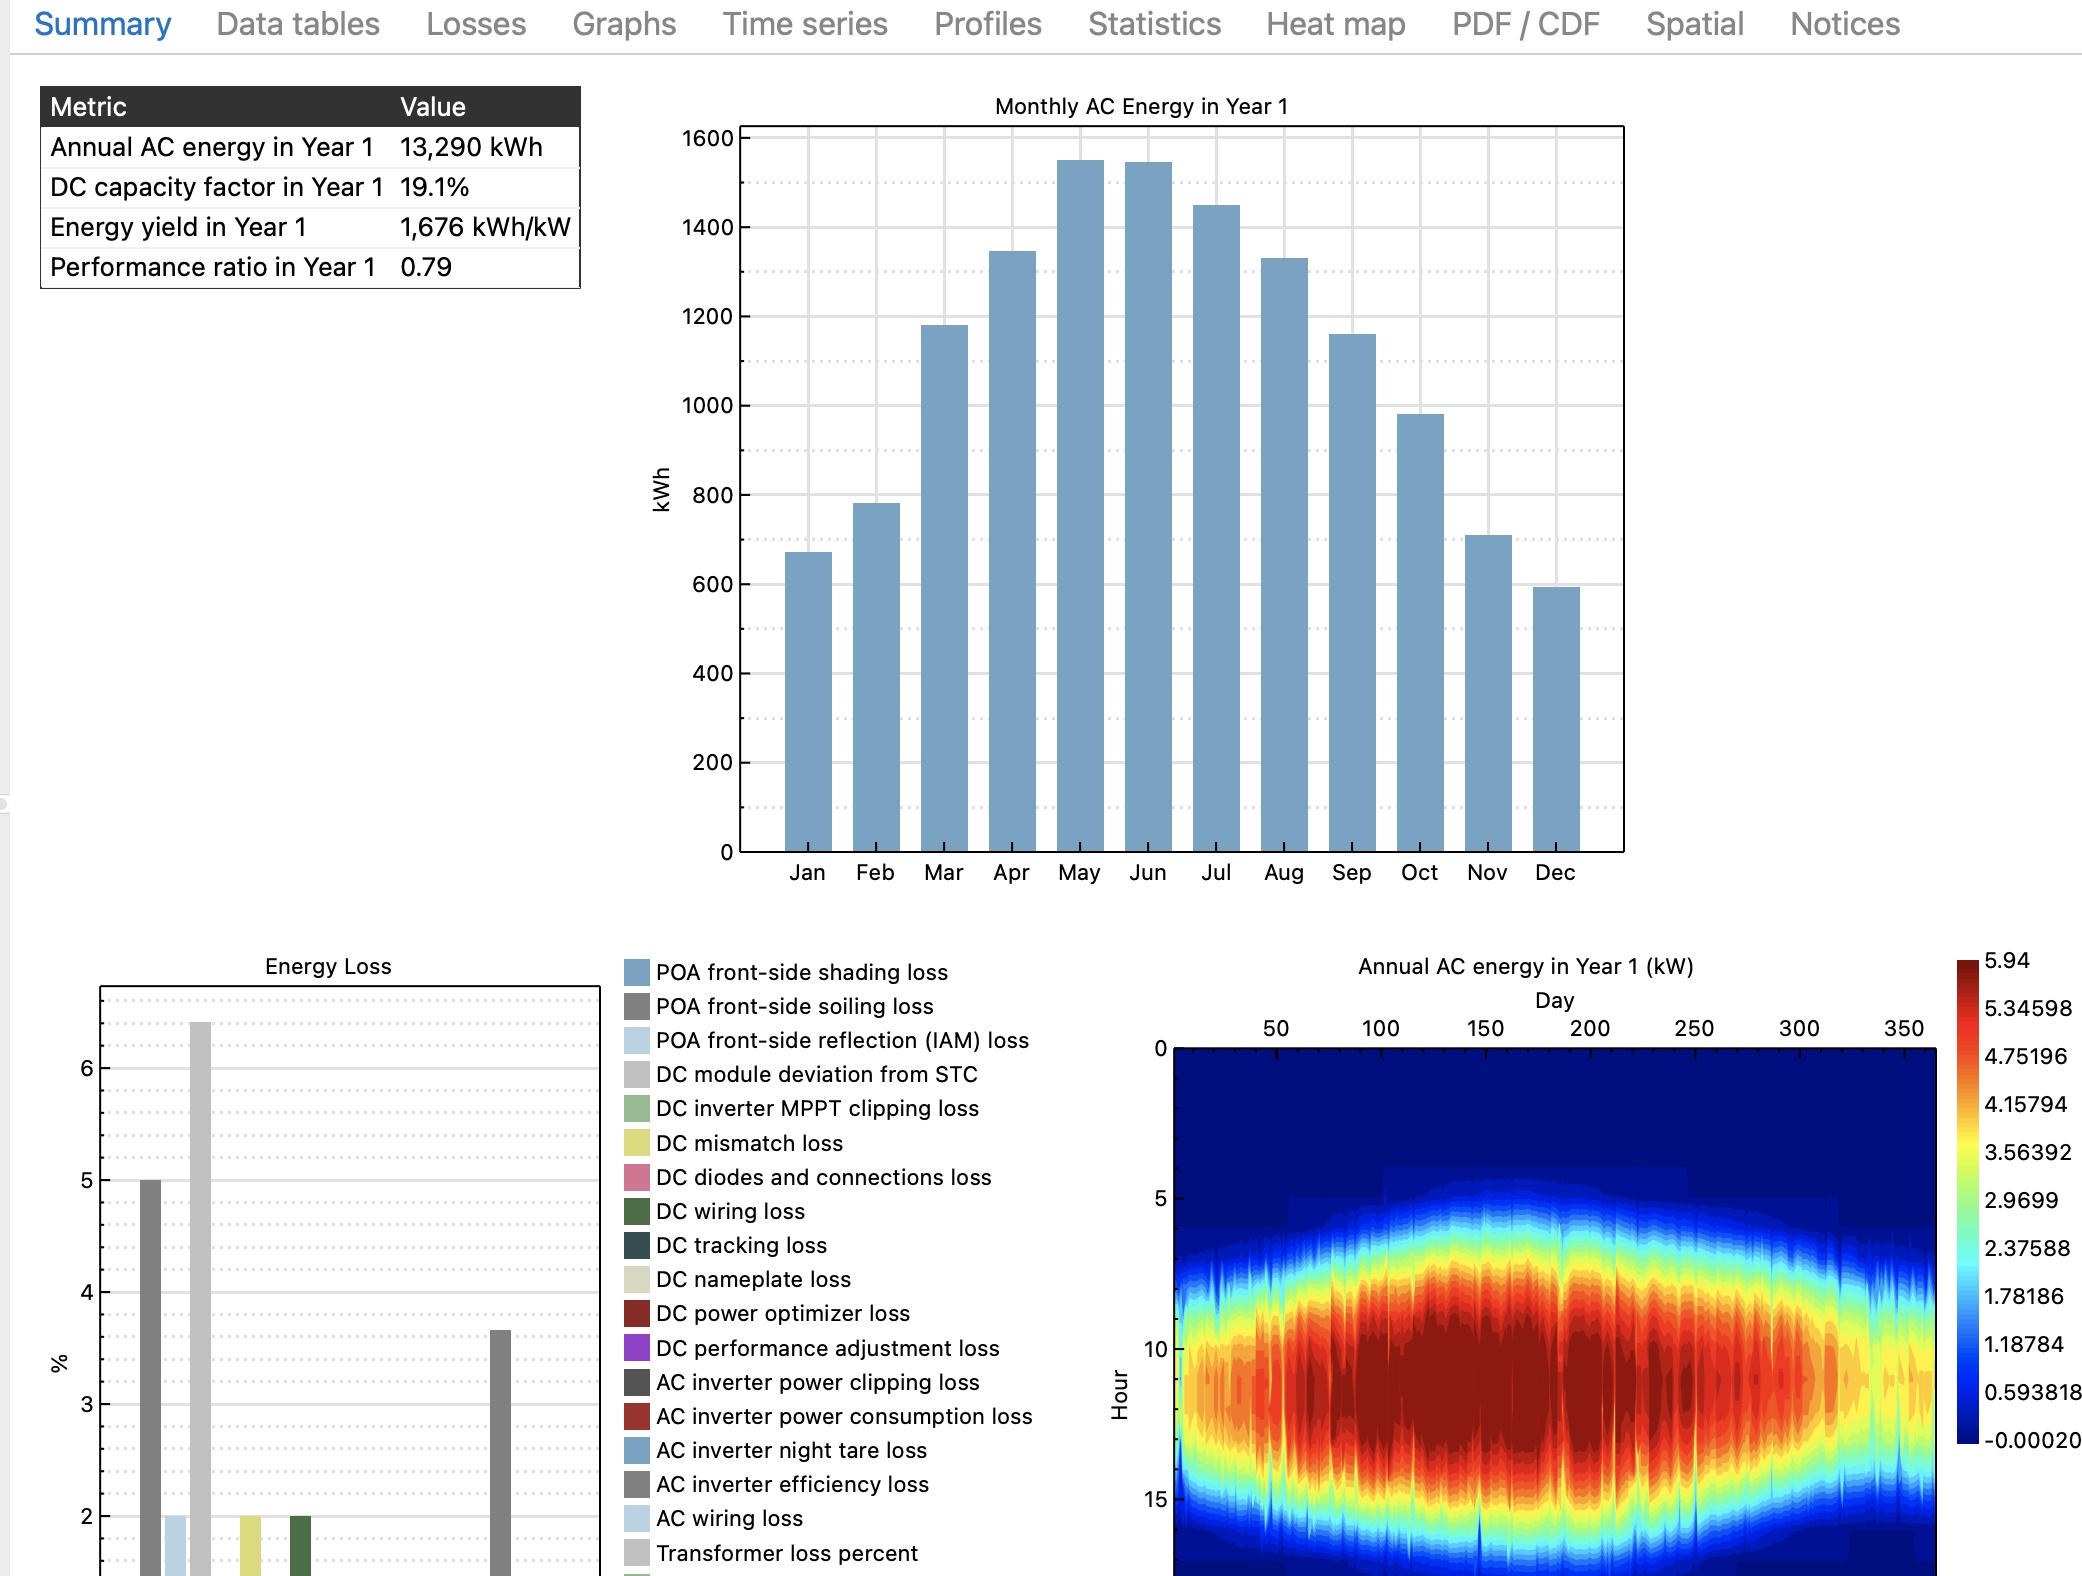Click the December bar in monthly chart
The width and height of the screenshot is (2082, 1576).
pos(1555,718)
